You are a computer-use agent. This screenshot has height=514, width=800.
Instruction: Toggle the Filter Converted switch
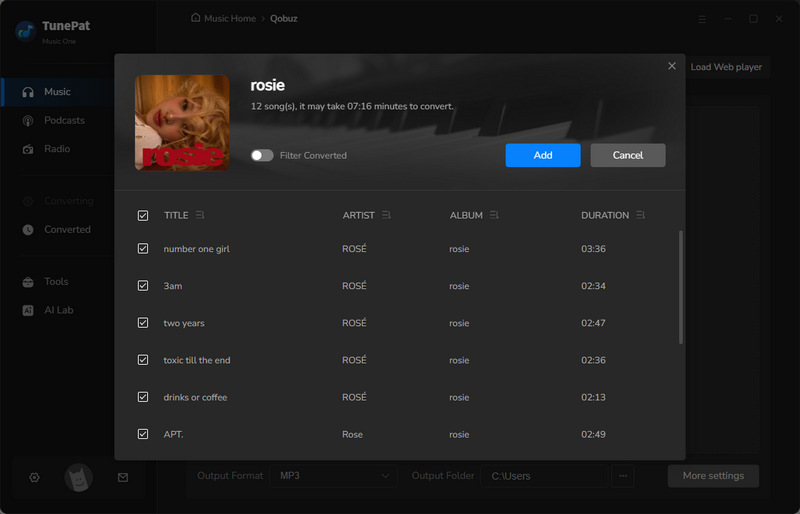pyautogui.click(x=262, y=155)
